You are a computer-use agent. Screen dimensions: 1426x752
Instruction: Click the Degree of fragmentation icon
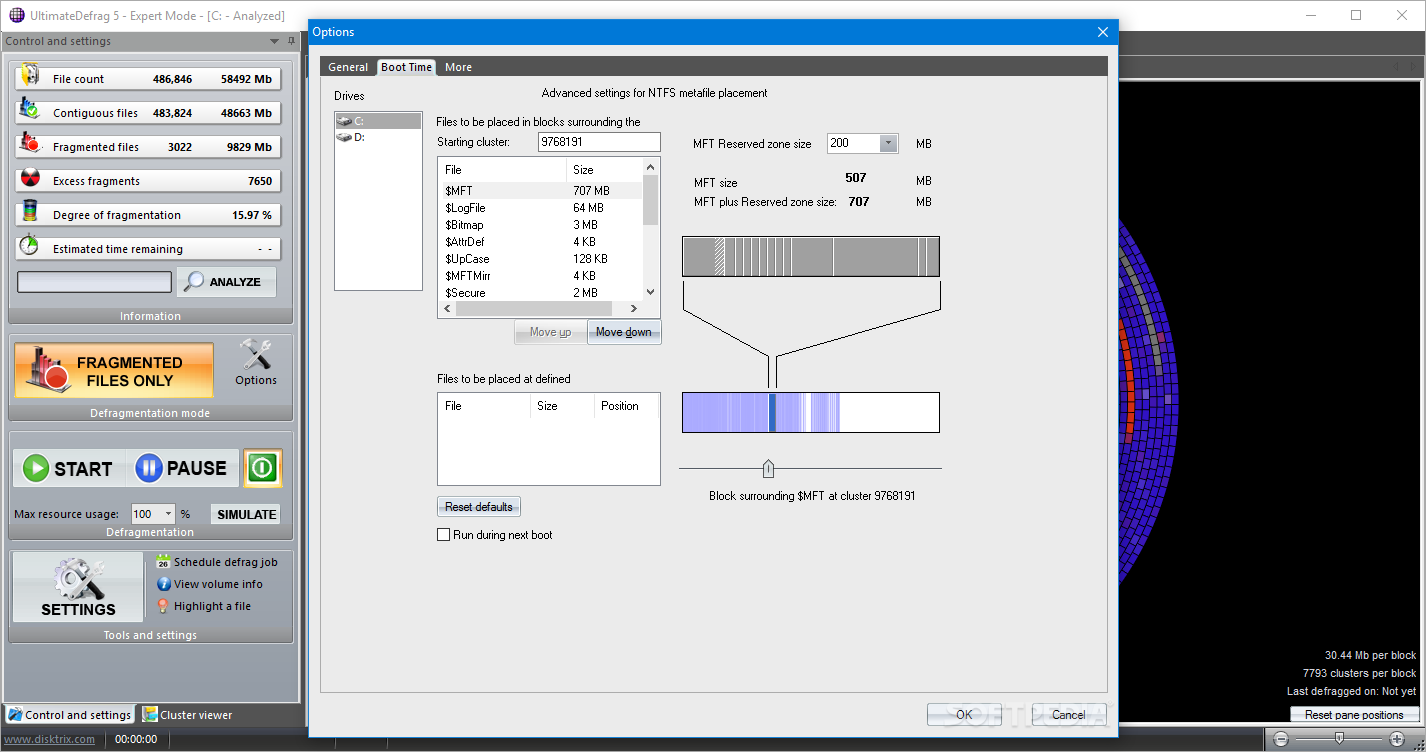pos(30,213)
